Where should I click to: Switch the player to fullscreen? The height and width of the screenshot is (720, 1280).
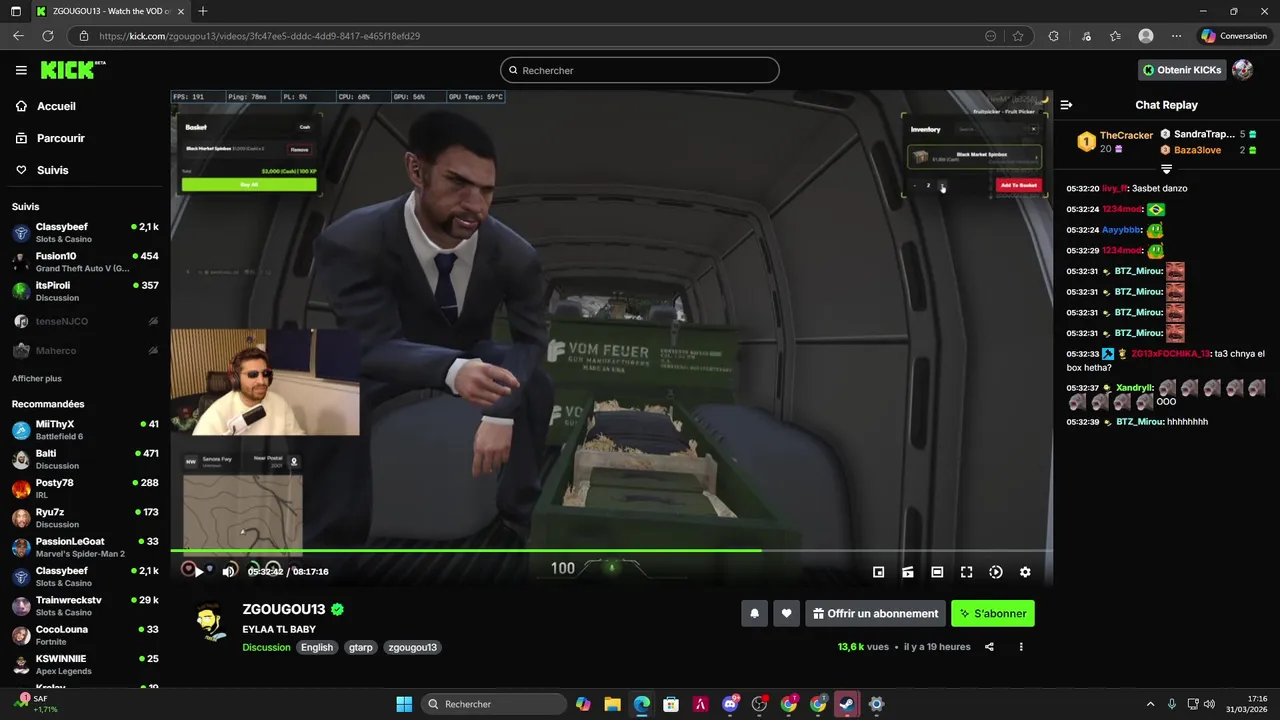(x=966, y=572)
